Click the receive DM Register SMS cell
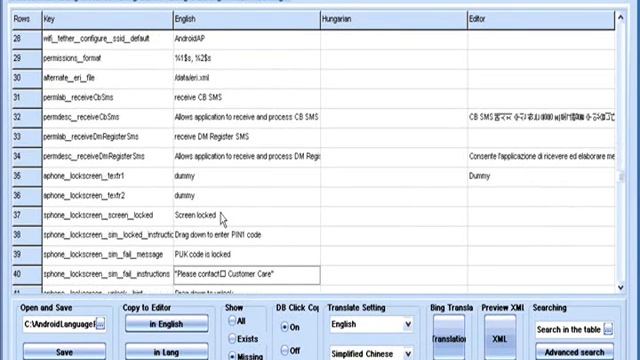Image resolution: width=640 pixels, height=360 pixels. tap(247, 137)
